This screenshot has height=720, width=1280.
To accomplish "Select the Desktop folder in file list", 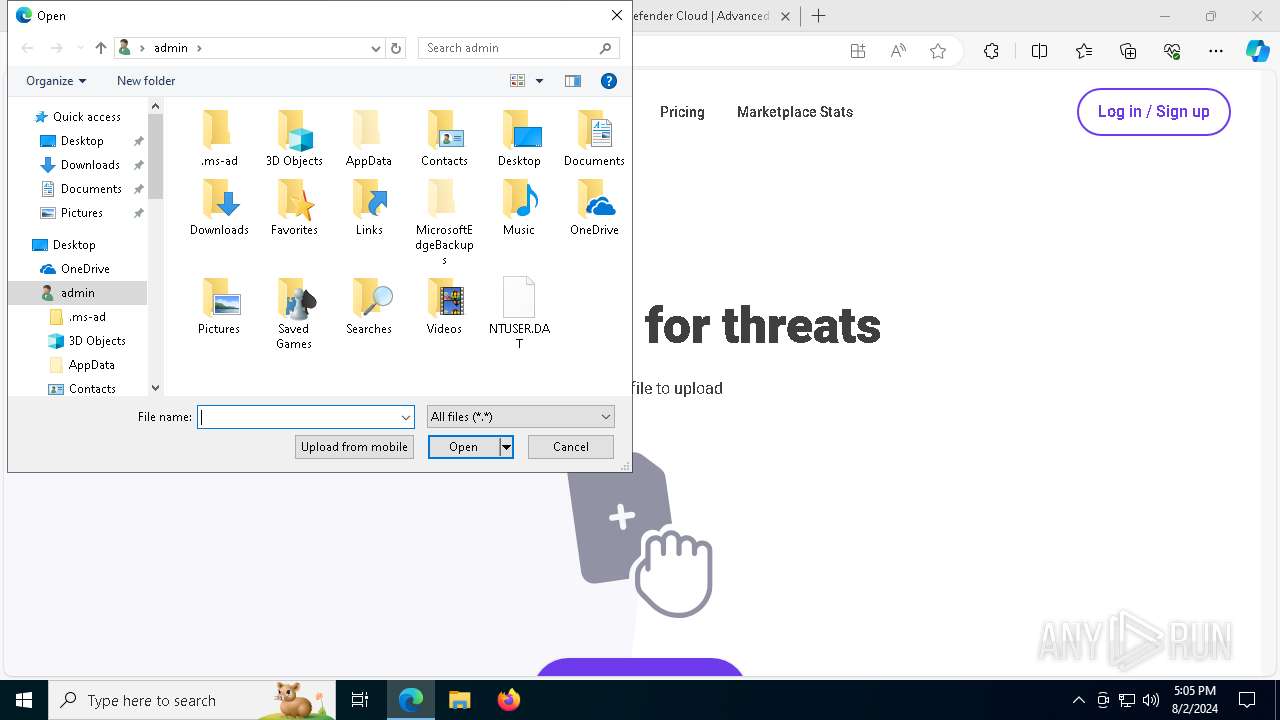I will (x=519, y=138).
